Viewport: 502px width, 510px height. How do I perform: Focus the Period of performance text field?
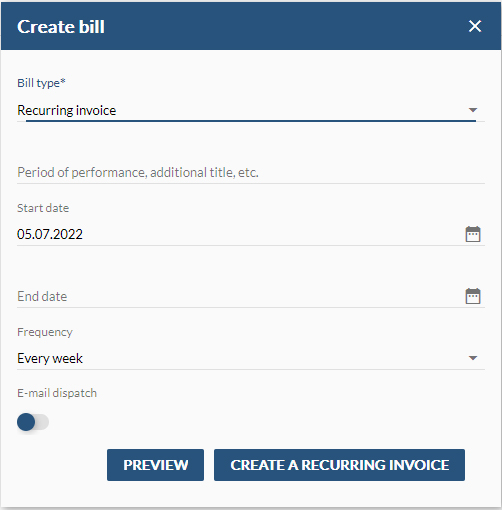tap(251, 172)
